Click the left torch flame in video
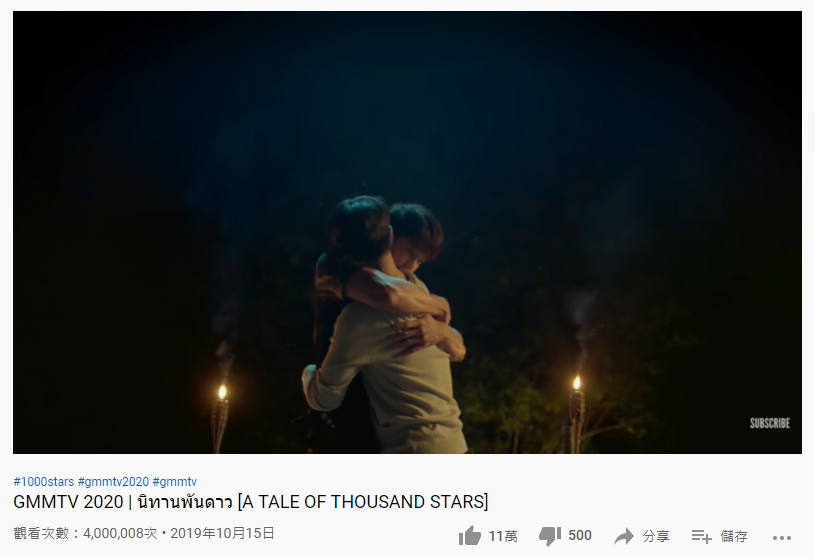This screenshot has height=559, width=815. coord(222,392)
